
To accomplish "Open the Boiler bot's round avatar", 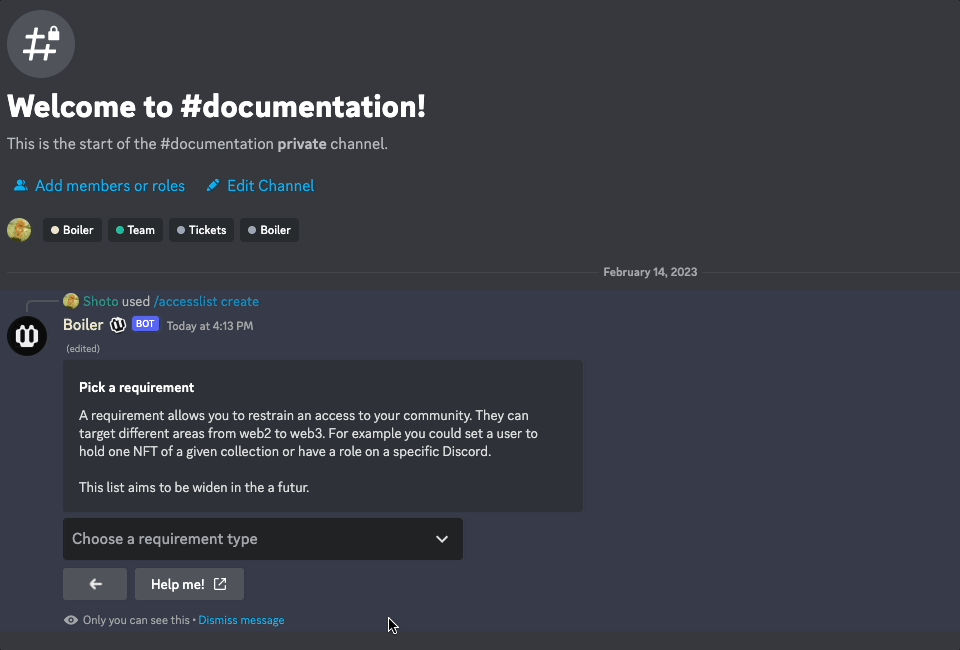I will pyautogui.click(x=27, y=336).
